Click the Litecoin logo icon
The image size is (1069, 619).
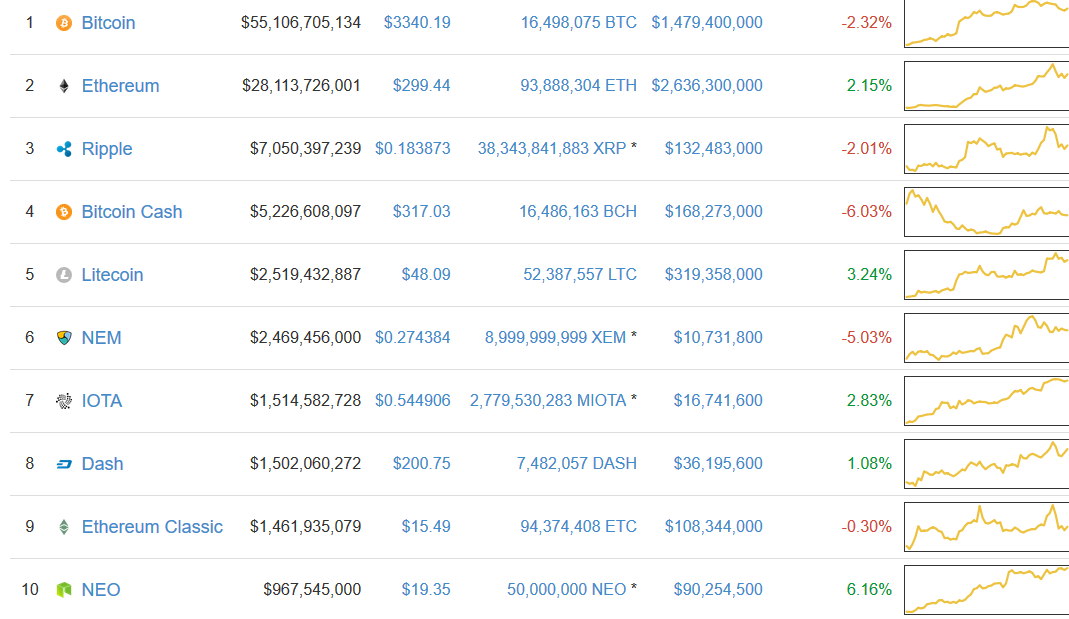tap(64, 275)
